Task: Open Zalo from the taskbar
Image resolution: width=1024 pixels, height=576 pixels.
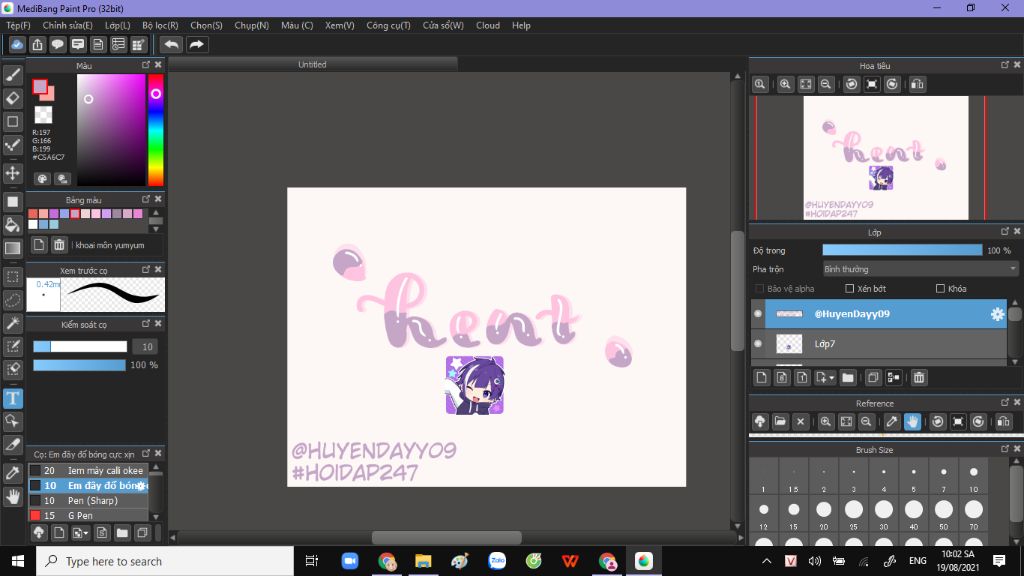Action: (x=497, y=561)
